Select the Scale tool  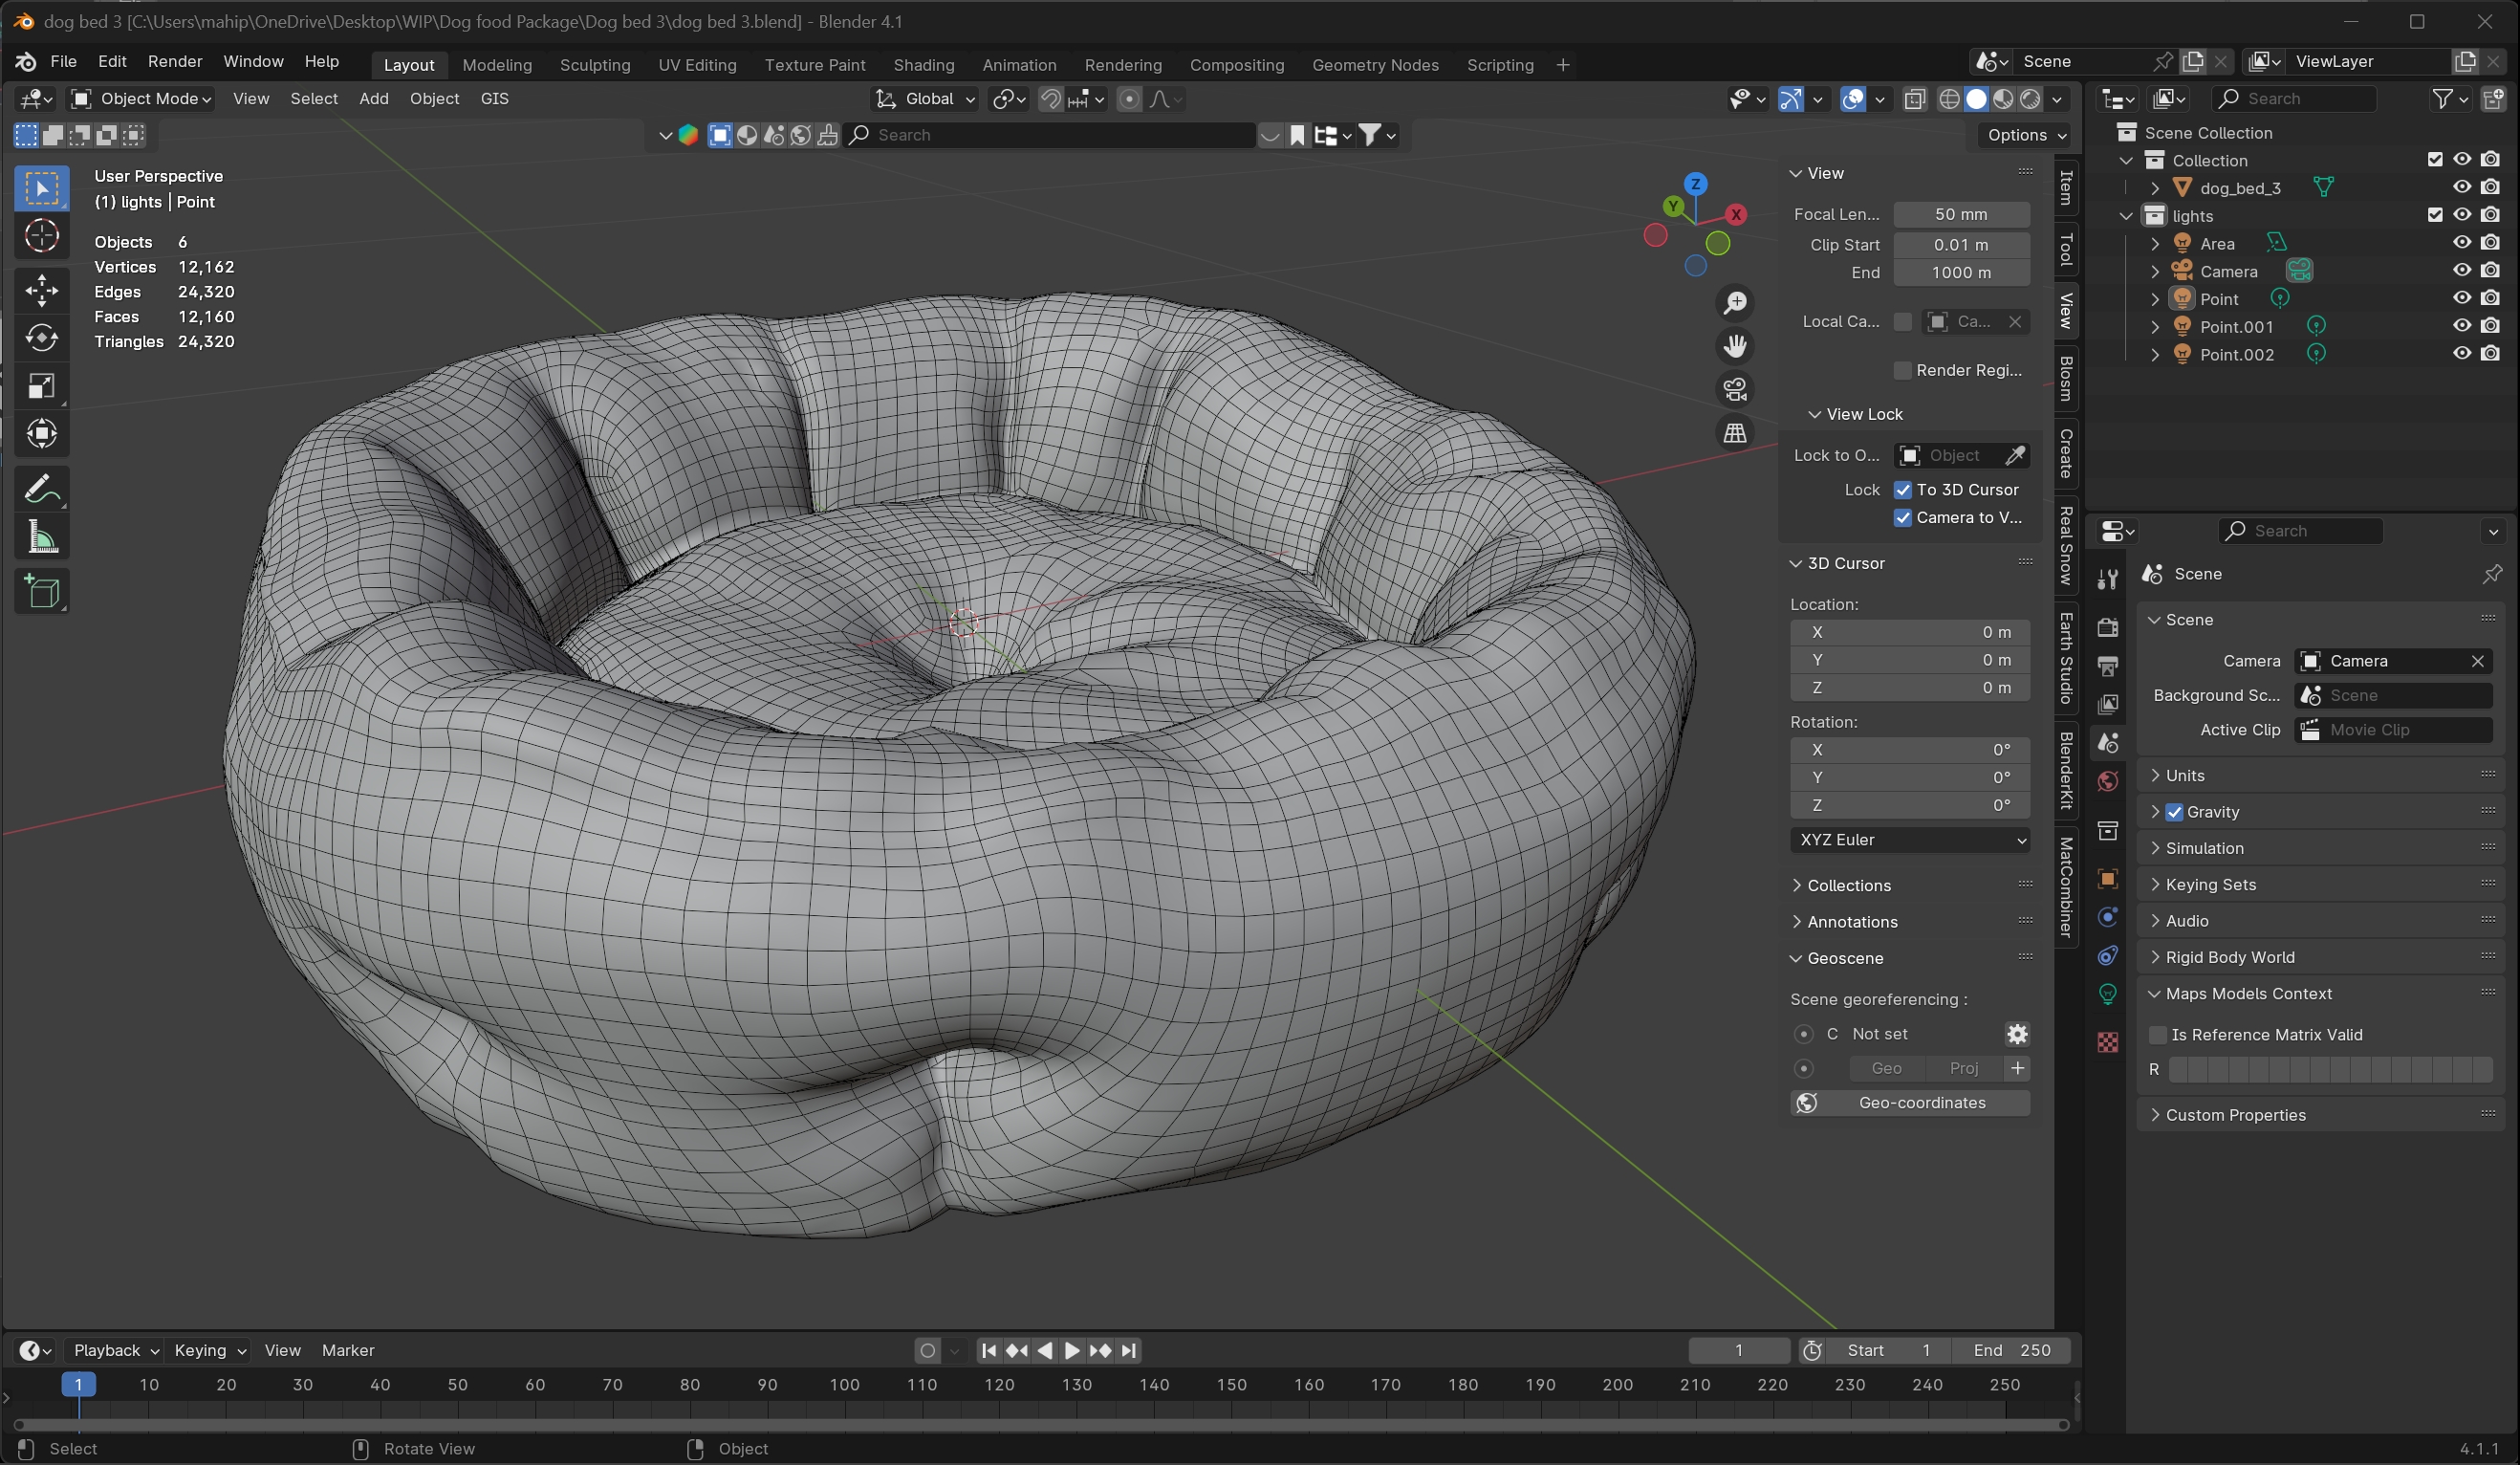pos(41,386)
